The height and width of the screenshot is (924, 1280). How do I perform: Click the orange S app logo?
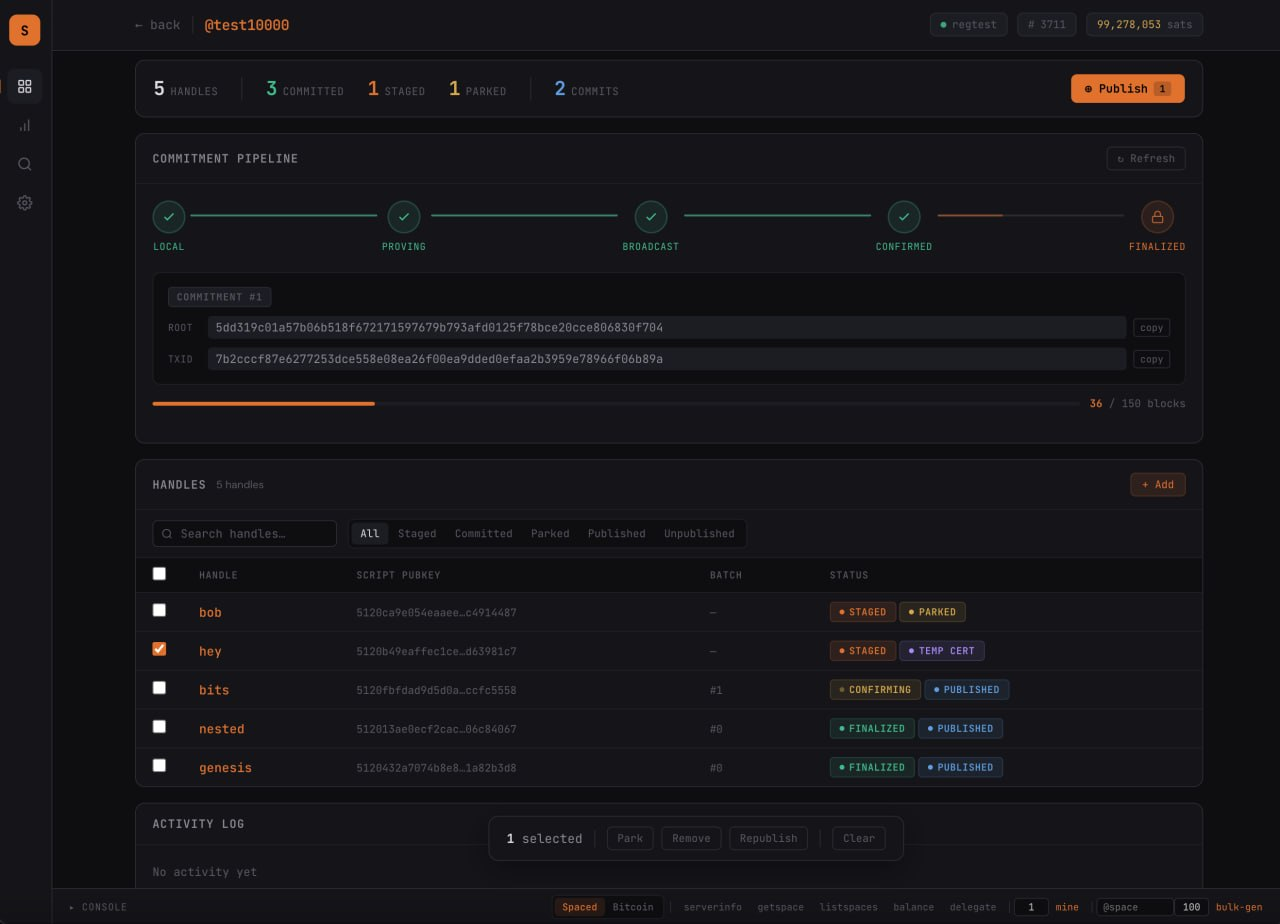(x=25, y=30)
